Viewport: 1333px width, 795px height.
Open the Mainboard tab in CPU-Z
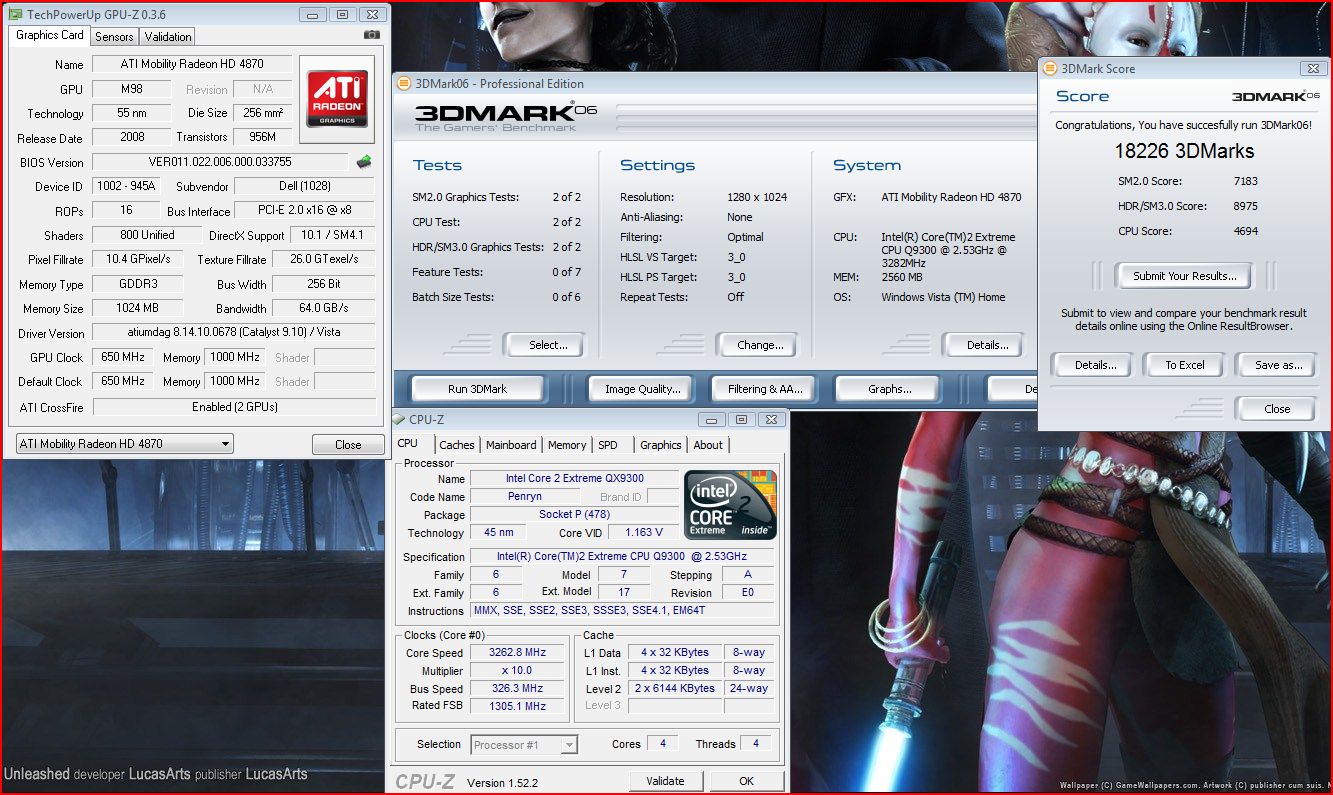(x=511, y=445)
